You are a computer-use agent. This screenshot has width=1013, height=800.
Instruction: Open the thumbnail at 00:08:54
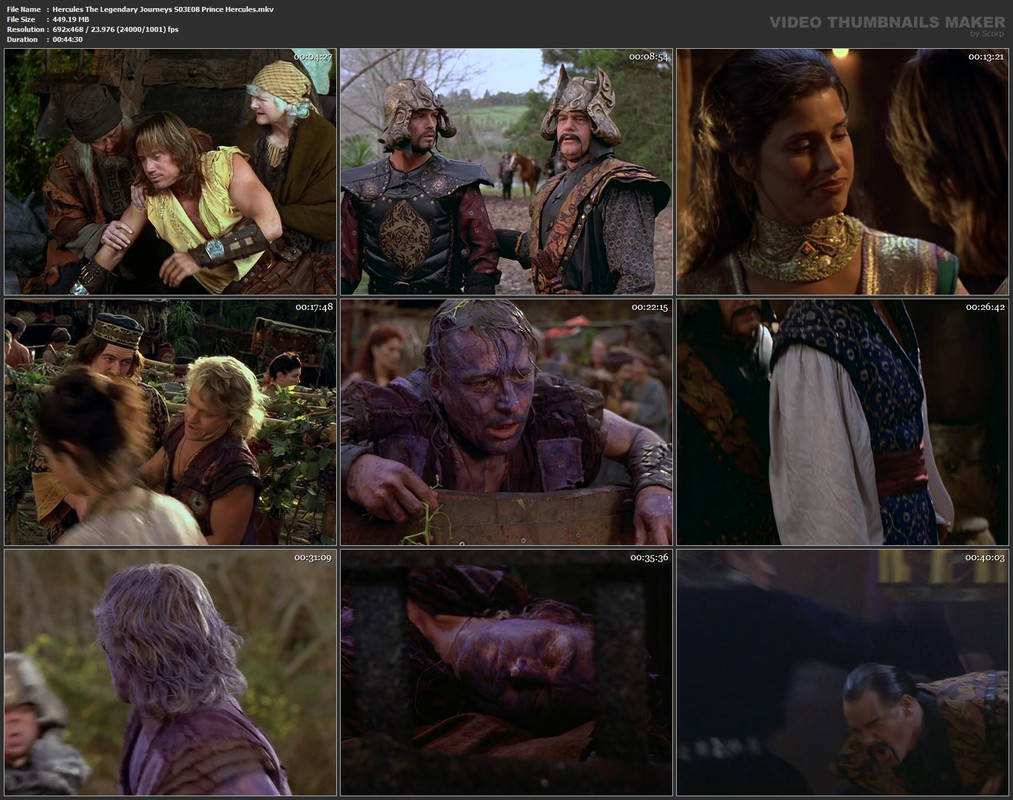506,172
